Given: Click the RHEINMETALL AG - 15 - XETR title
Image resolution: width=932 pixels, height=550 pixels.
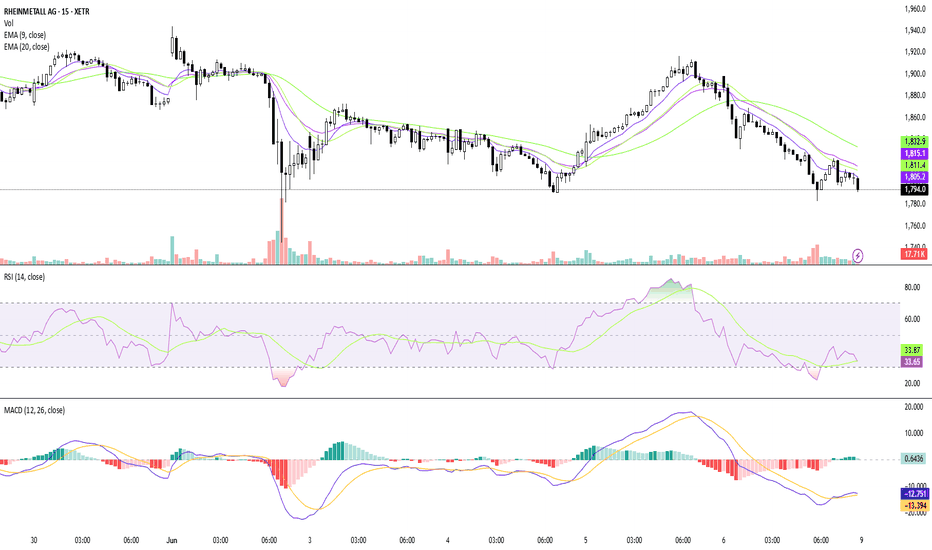Looking at the screenshot, I should point(47,11).
